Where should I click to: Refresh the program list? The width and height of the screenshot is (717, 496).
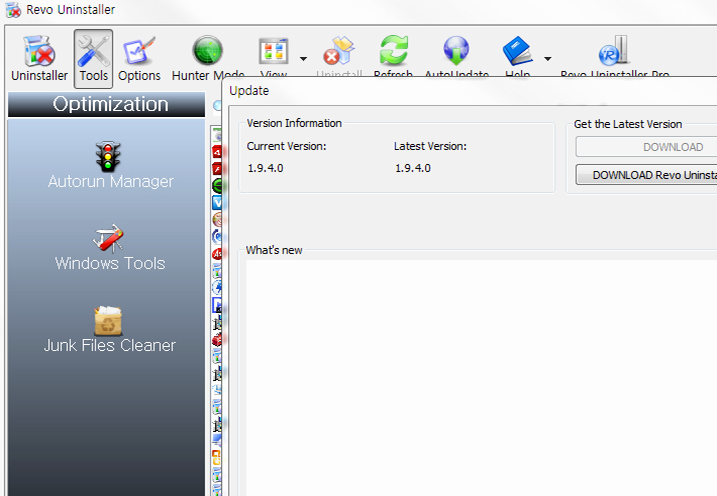[393, 51]
